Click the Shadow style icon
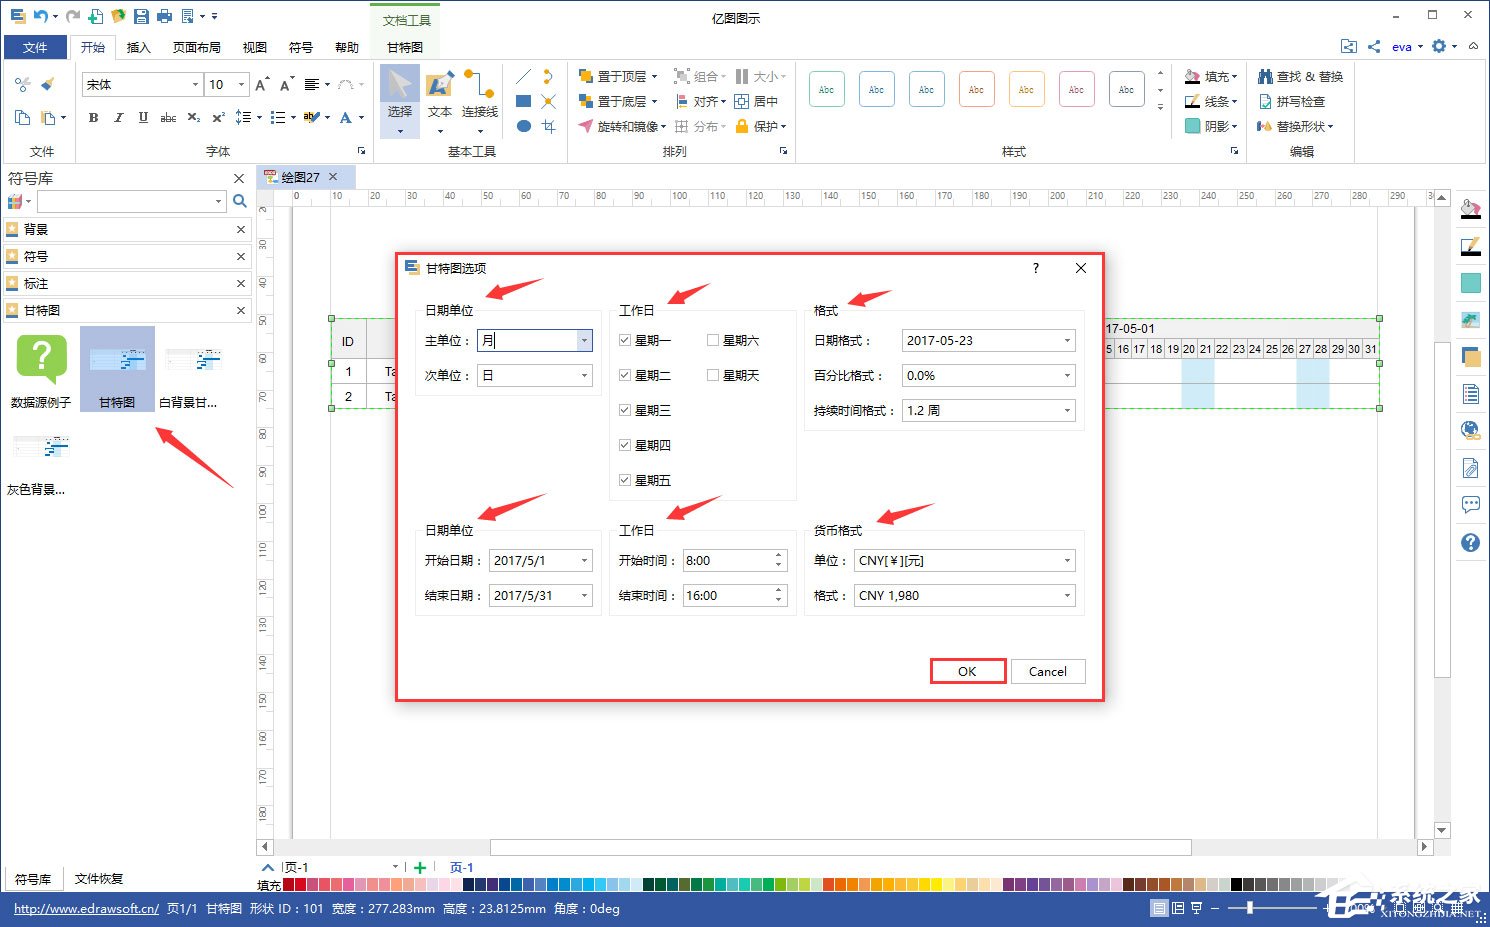Image resolution: width=1490 pixels, height=927 pixels. click(x=1192, y=126)
